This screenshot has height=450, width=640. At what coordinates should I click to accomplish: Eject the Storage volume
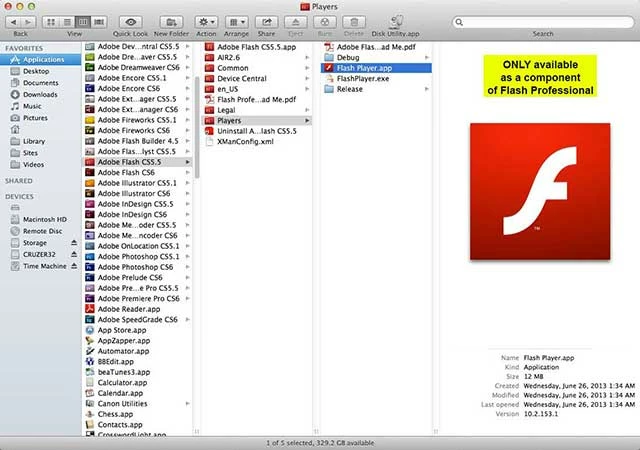(74, 243)
